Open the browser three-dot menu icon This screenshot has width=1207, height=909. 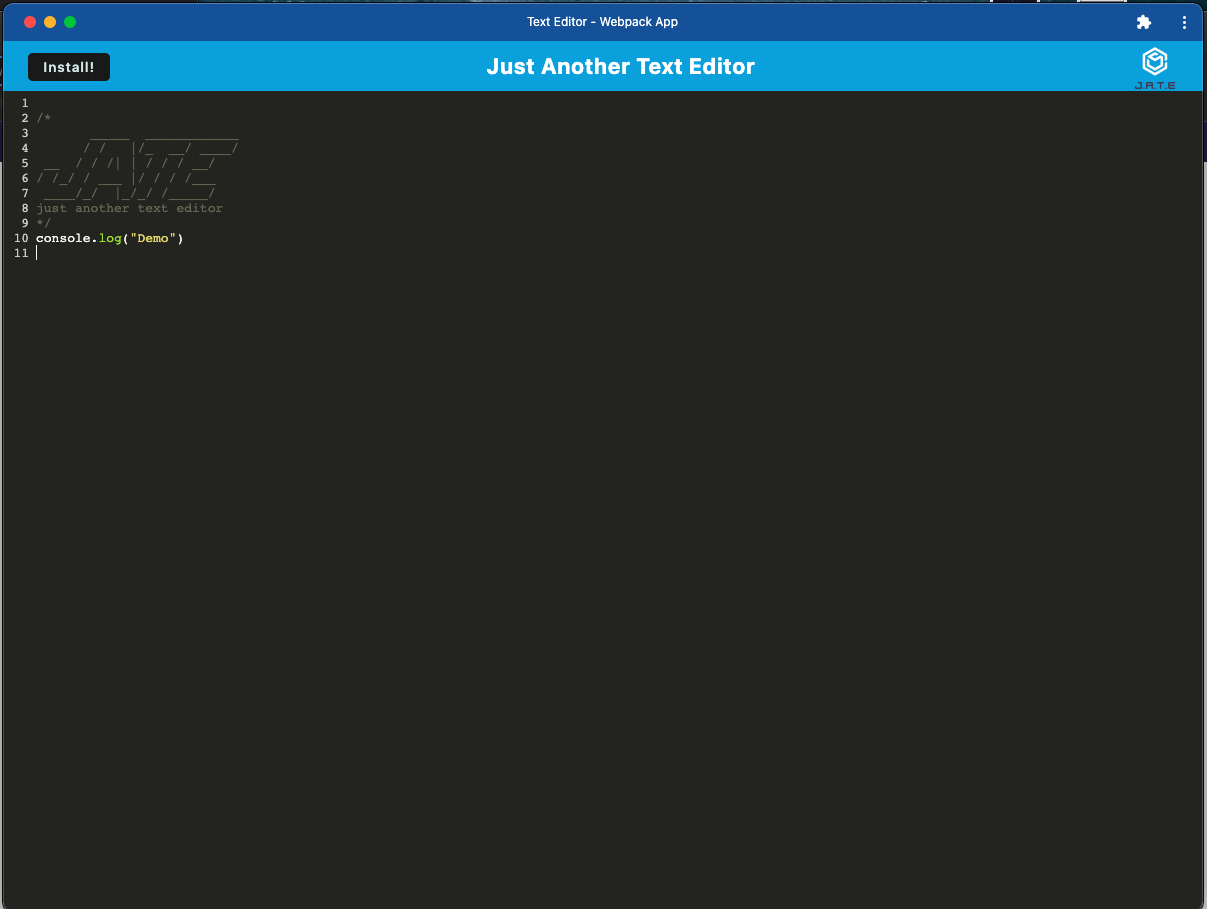click(1184, 21)
